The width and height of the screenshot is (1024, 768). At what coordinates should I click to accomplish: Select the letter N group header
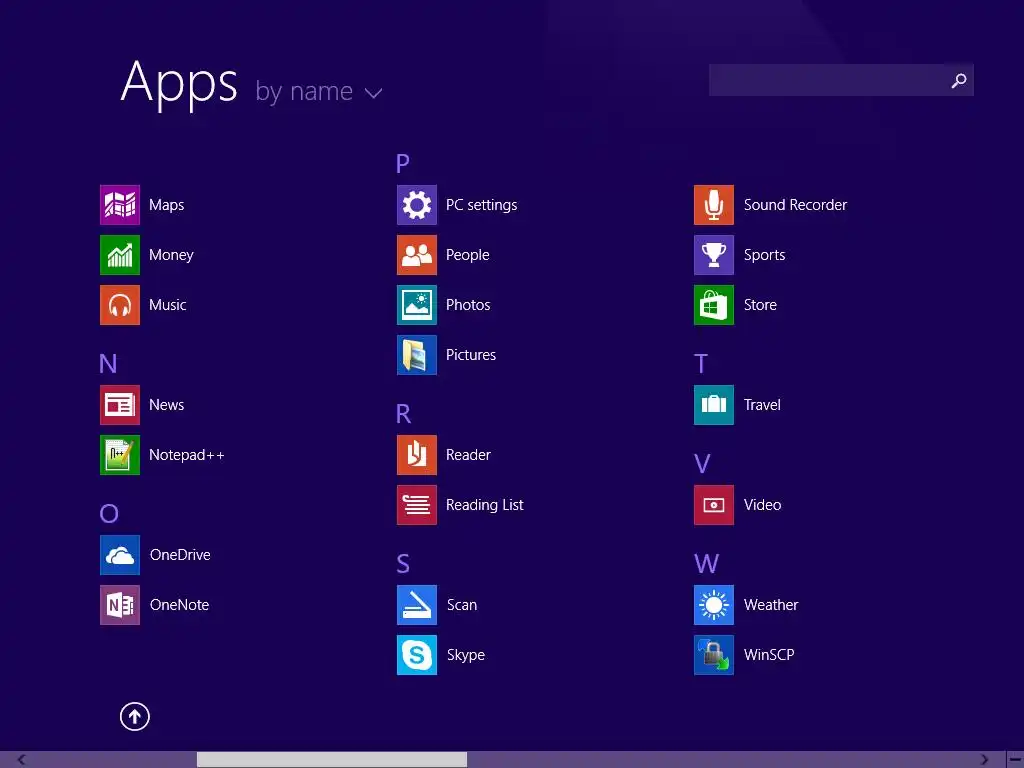pos(108,364)
